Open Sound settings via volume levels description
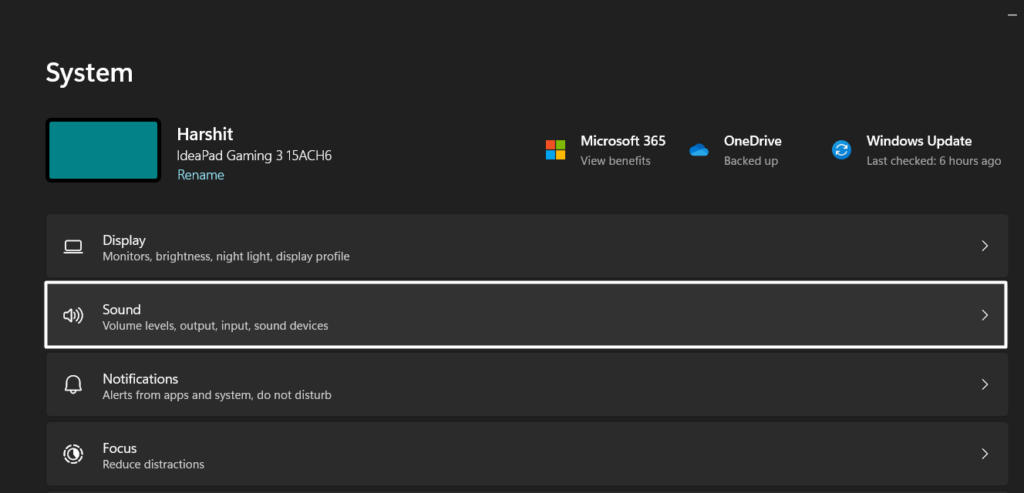The height and width of the screenshot is (493, 1024). 215,326
